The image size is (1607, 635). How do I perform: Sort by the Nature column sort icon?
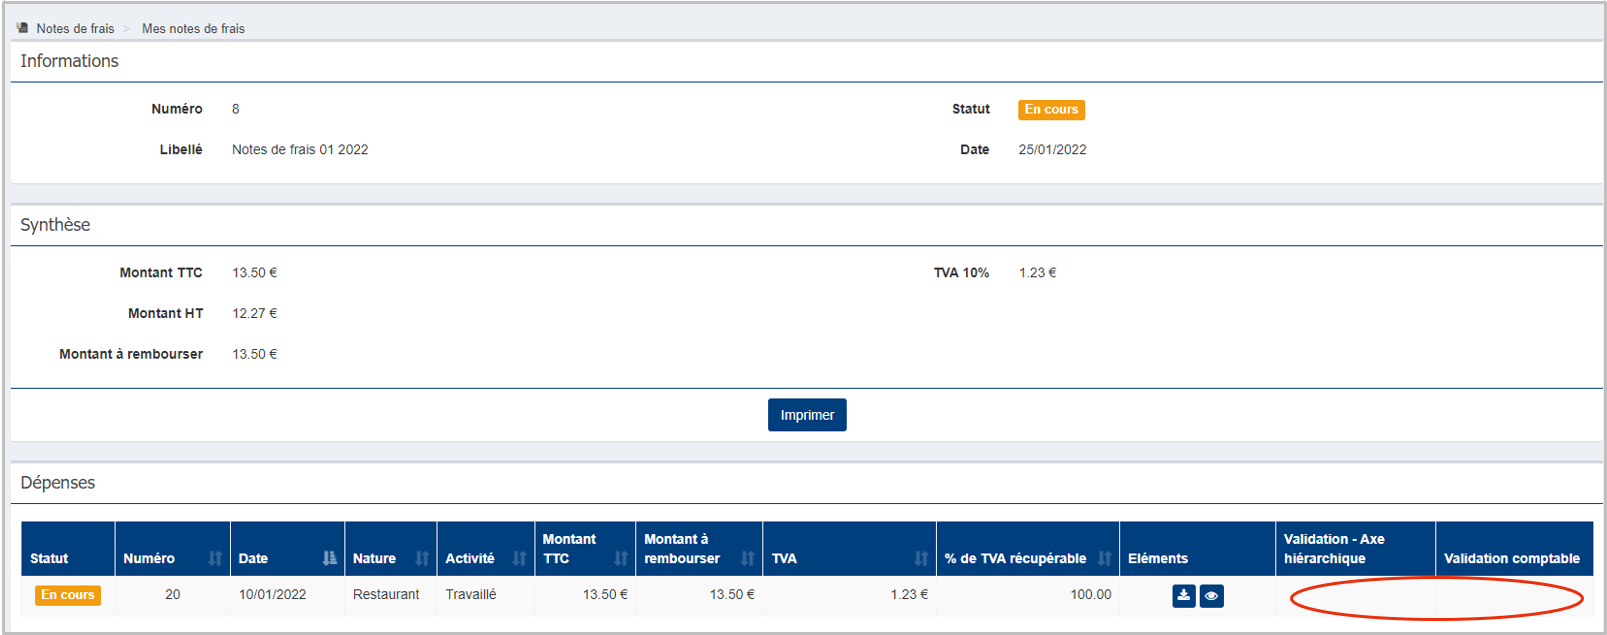click(x=421, y=558)
